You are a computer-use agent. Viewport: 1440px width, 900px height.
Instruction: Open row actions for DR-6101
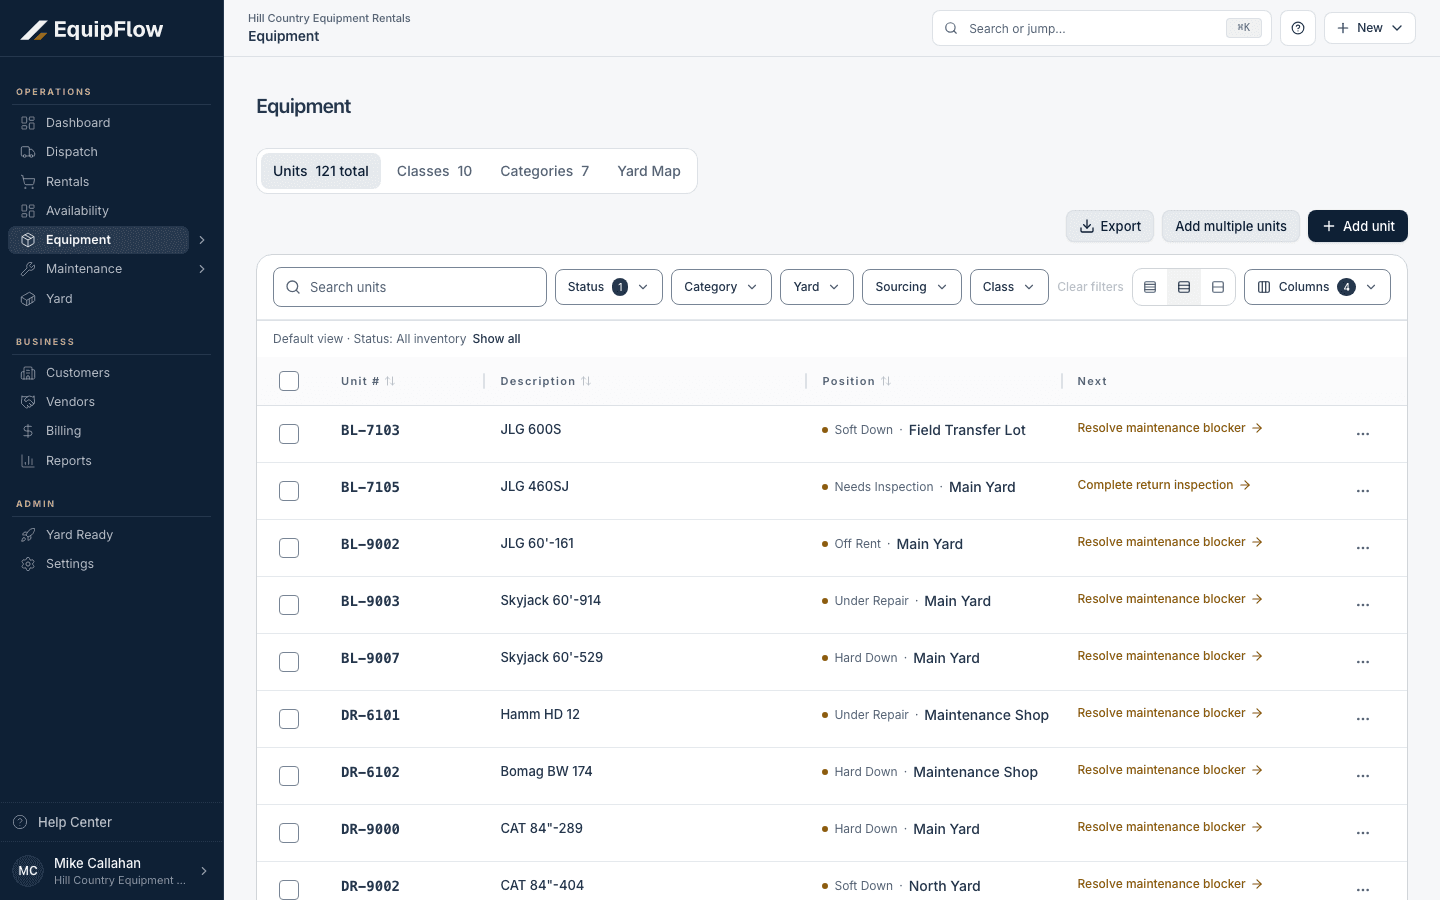tap(1363, 719)
